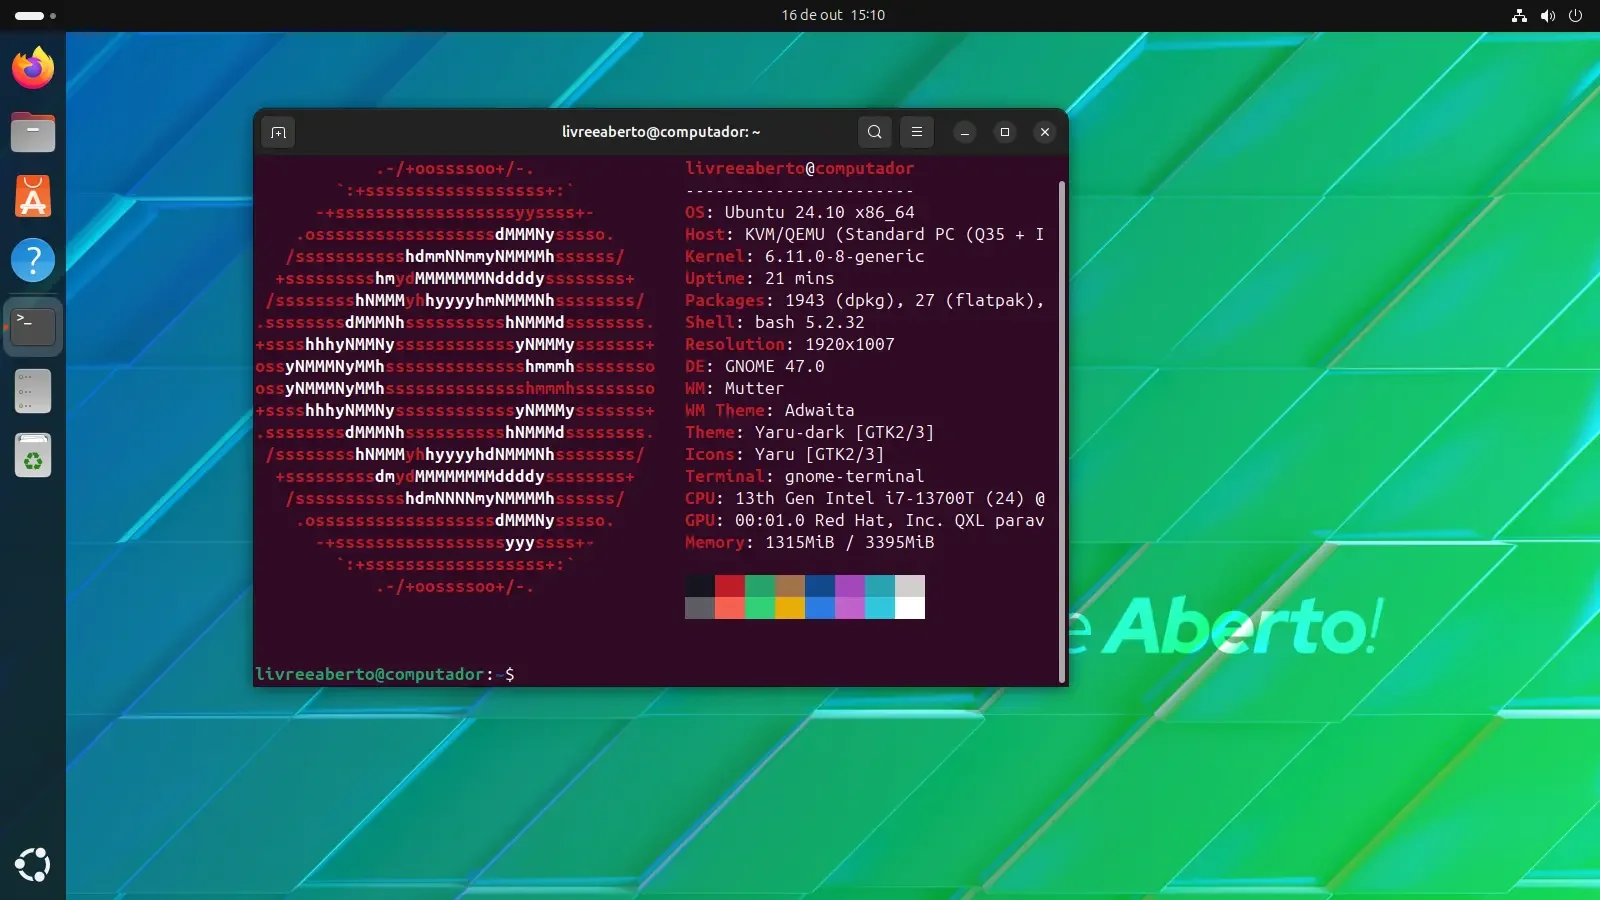This screenshot has height=900, width=1600.
Task: Click the white color block
Action: click(910, 608)
